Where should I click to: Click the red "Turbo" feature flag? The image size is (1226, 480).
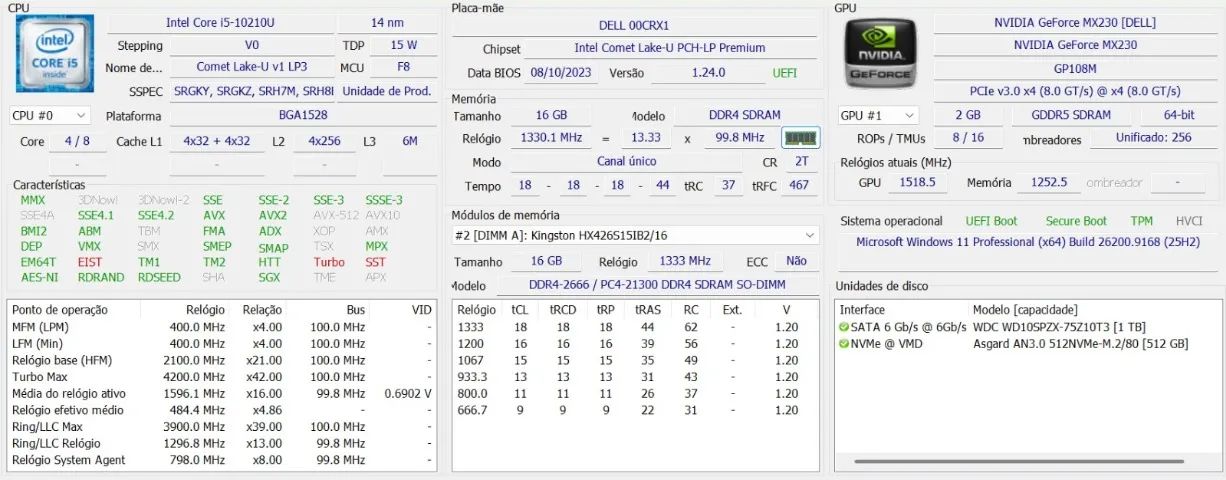(x=329, y=262)
